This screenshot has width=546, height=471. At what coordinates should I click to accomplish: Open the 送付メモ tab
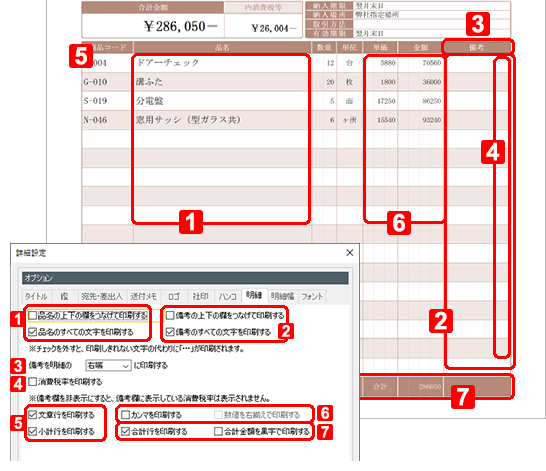tap(143, 296)
